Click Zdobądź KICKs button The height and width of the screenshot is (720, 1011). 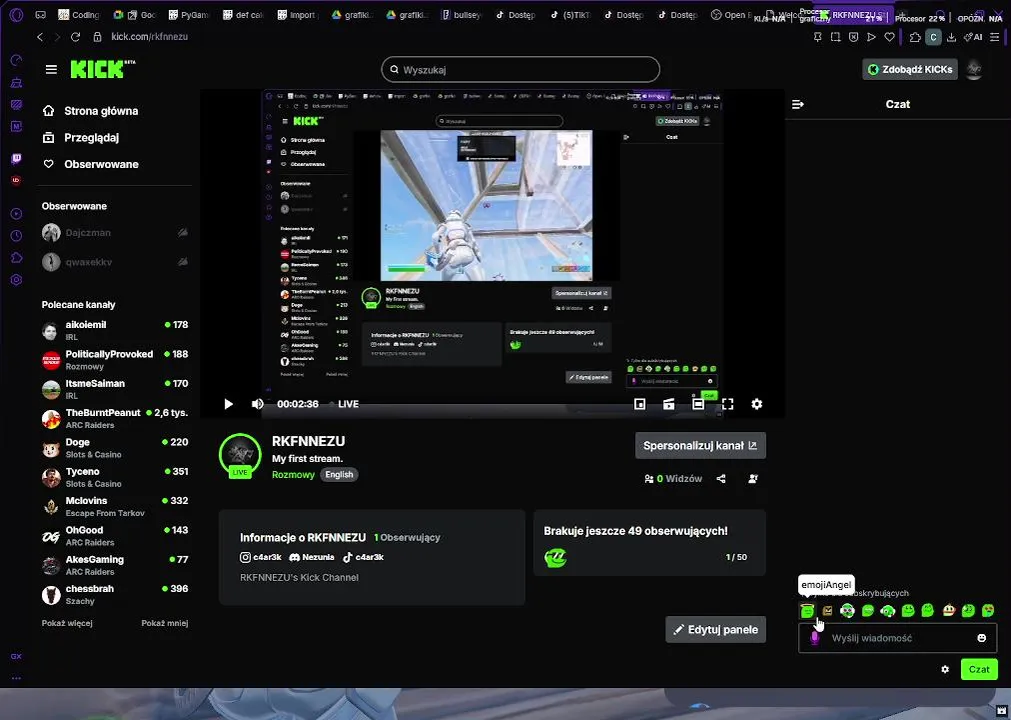(x=910, y=69)
